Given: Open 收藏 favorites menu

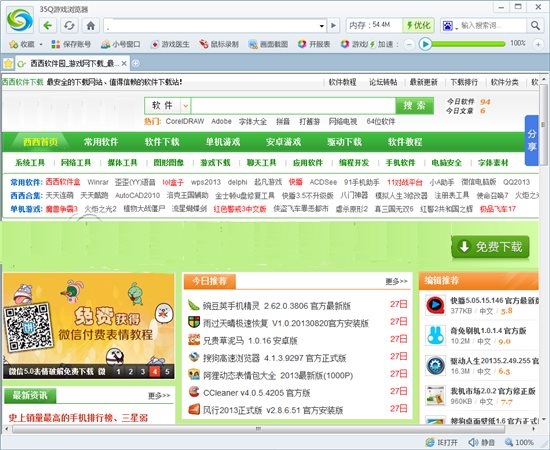Looking at the screenshot, I should coord(26,44).
